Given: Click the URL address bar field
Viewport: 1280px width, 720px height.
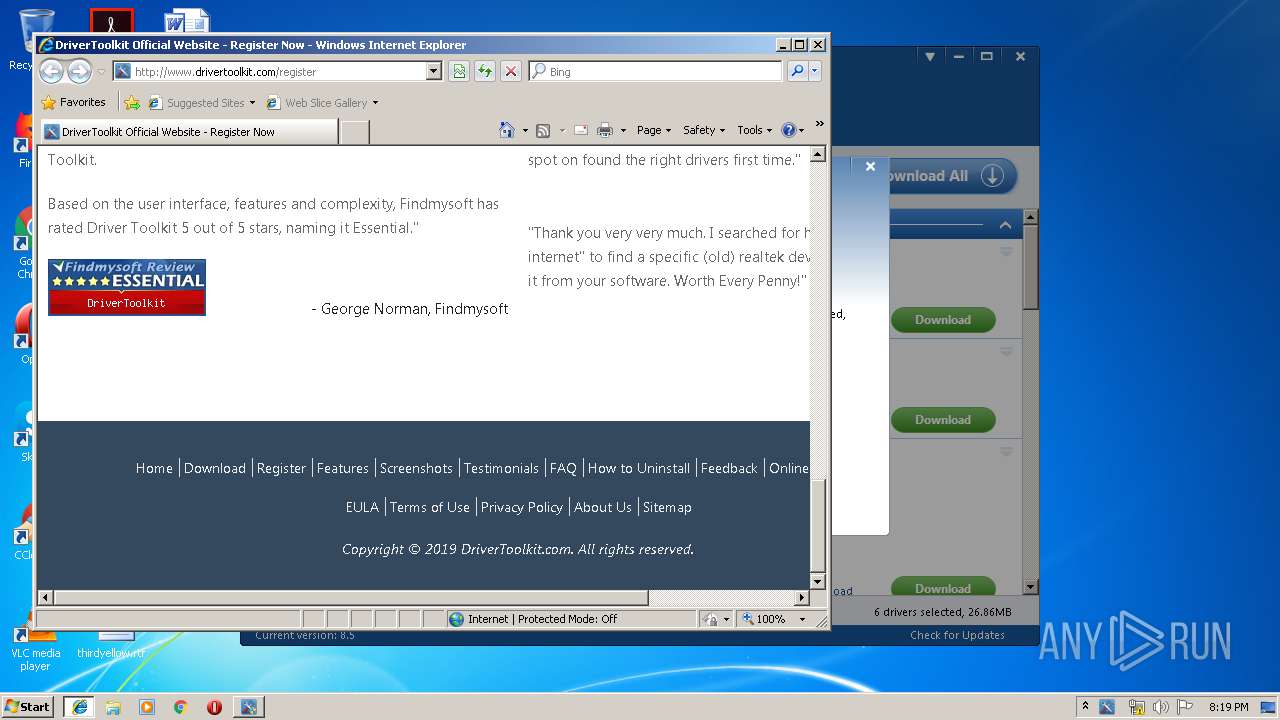Looking at the screenshot, I should coord(277,71).
